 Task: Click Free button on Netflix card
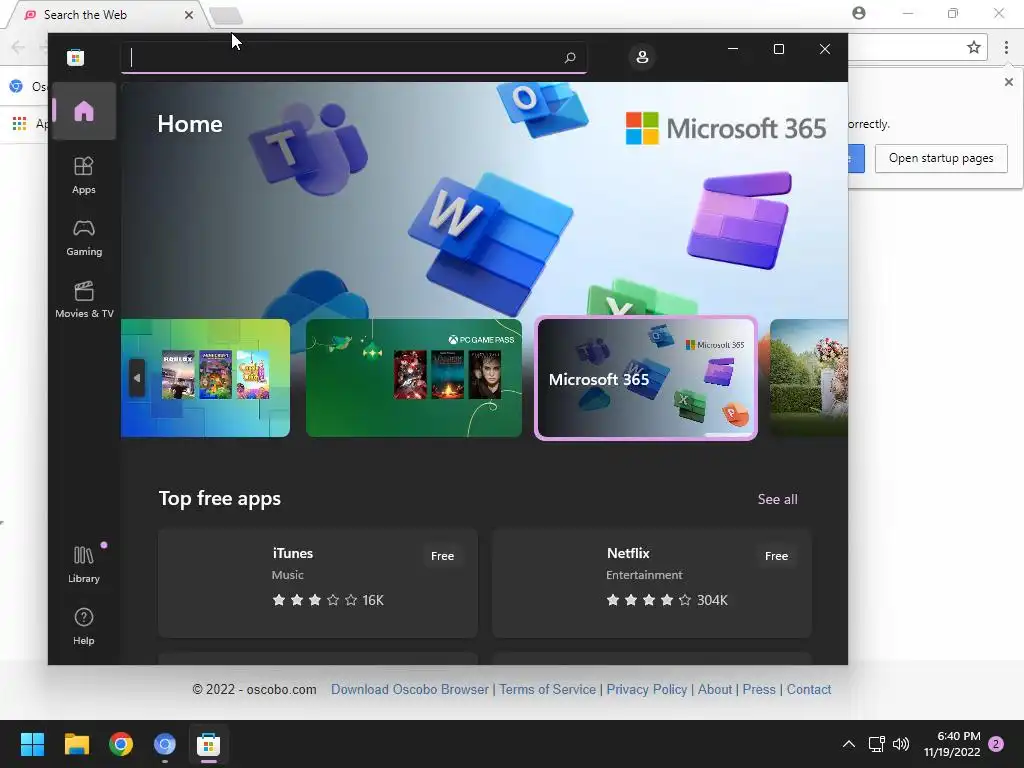[776, 556]
